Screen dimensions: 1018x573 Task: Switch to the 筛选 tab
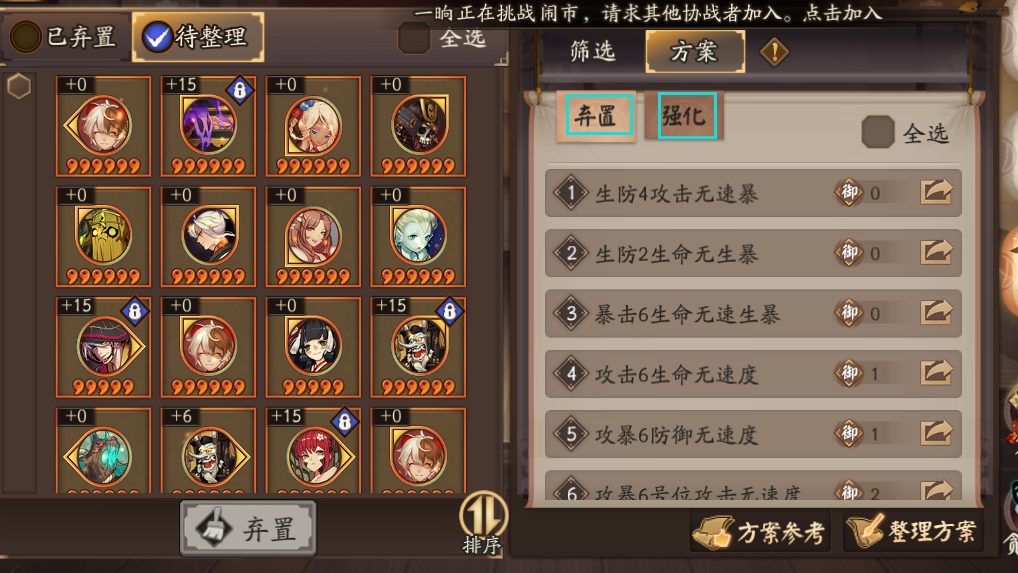pyautogui.click(x=592, y=51)
